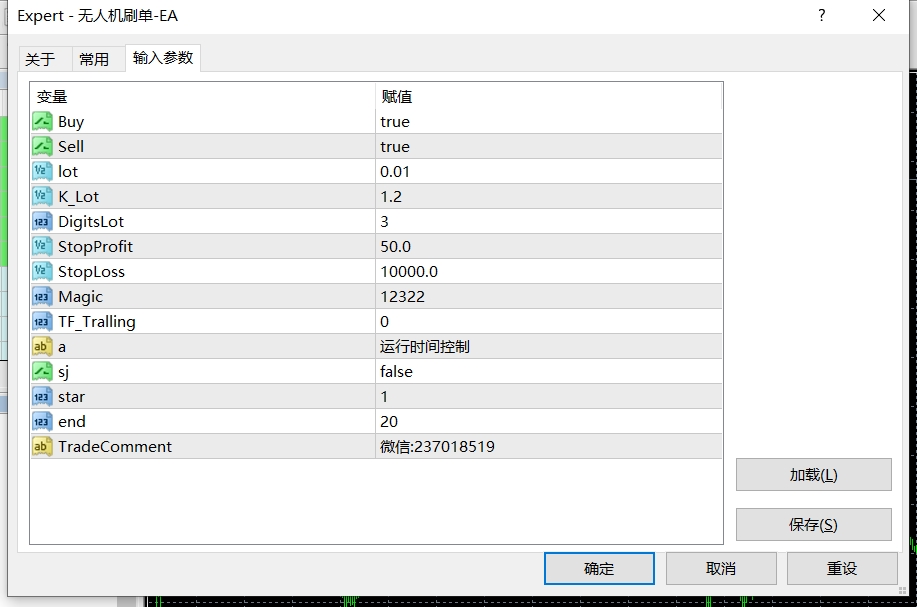917x607 pixels.
Task: Click the 取消 button
Action: [x=721, y=568]
